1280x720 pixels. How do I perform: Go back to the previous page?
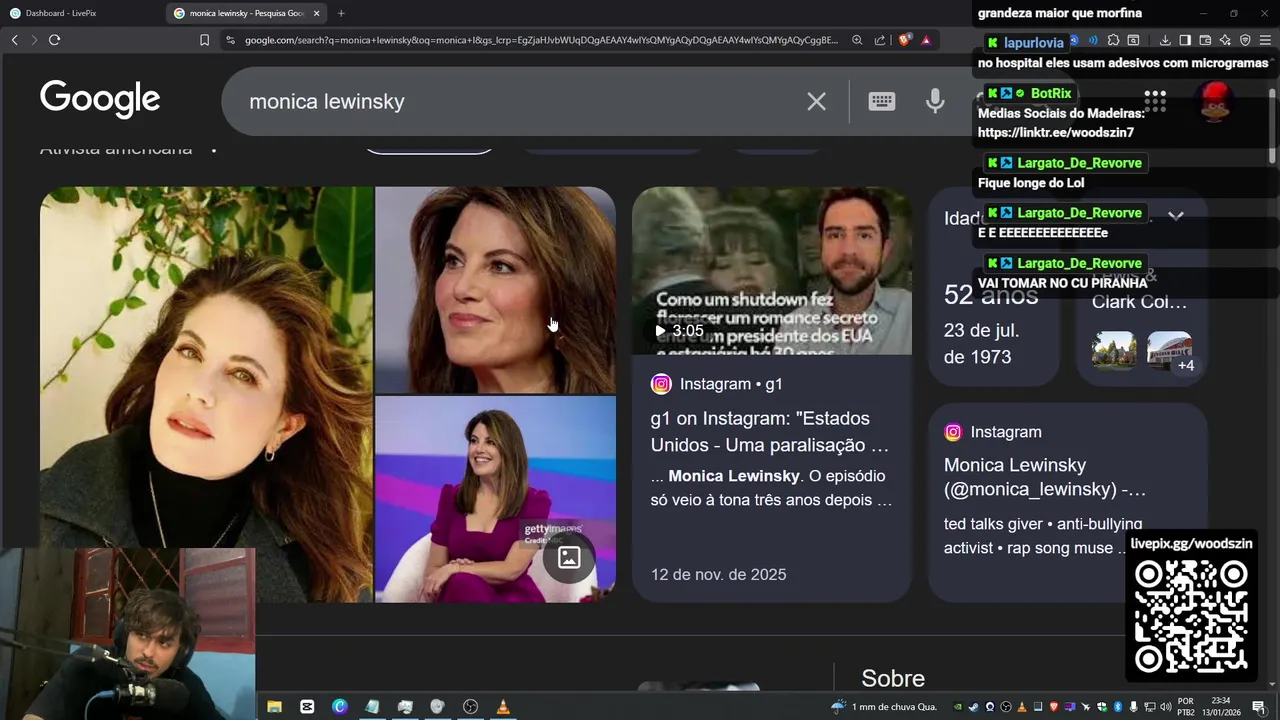pyautogui.click(x=14, y=40)
